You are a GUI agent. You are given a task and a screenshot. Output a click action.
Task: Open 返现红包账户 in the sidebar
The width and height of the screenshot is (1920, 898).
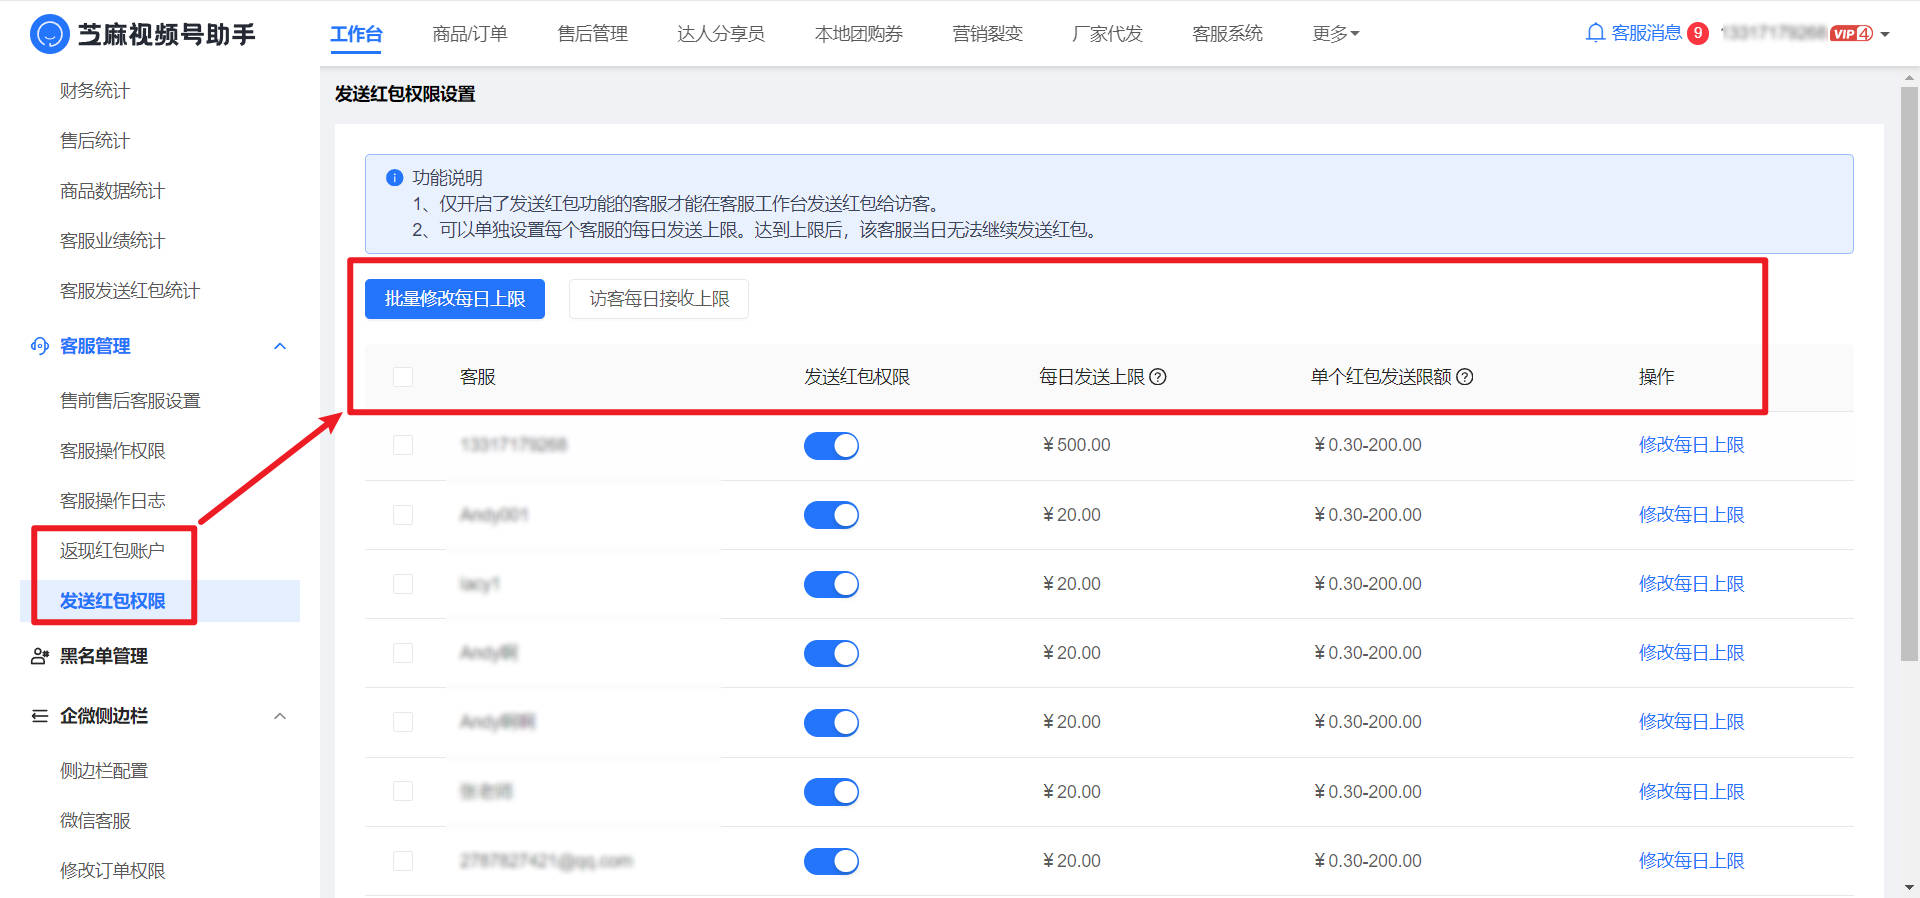click(112, 551)
